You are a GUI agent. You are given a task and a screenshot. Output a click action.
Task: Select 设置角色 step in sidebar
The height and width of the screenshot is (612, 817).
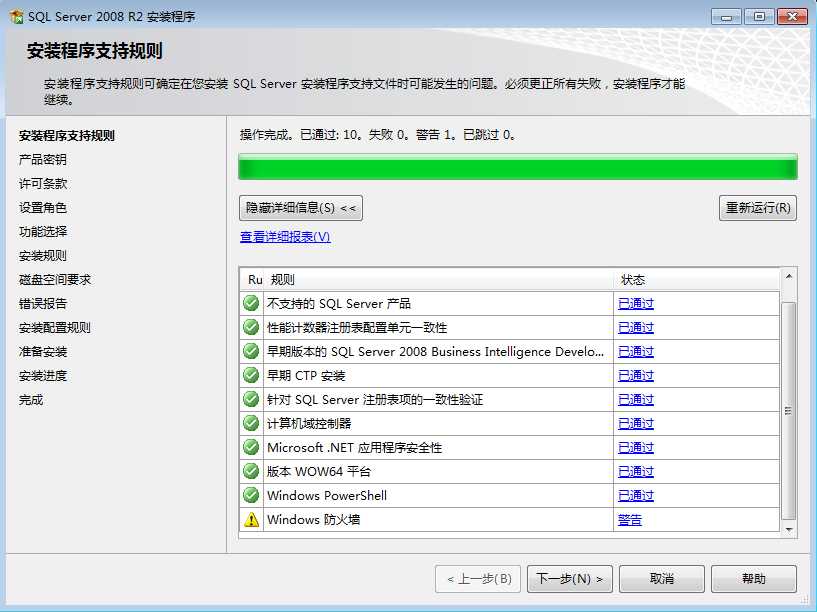(43, 207)
